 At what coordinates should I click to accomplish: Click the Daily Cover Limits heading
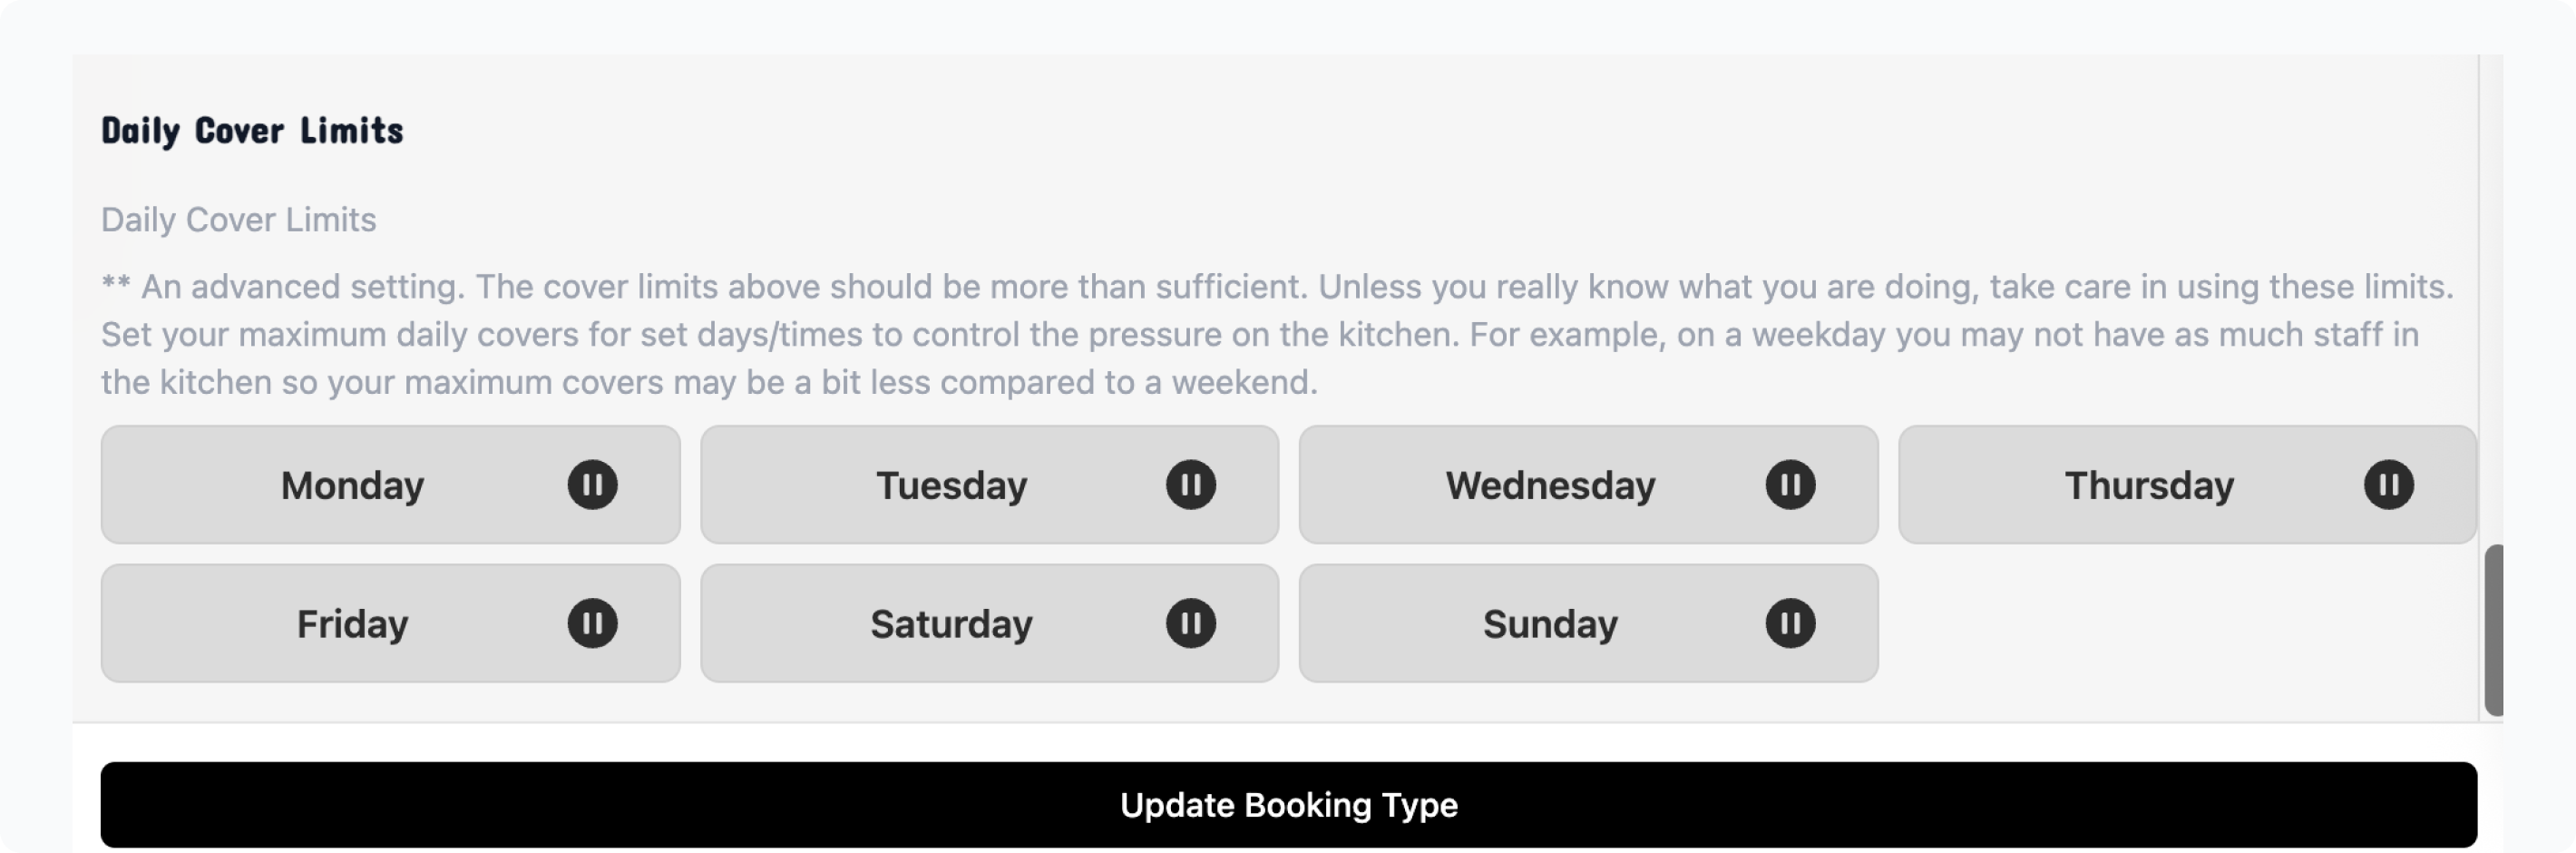coord(252,131)
